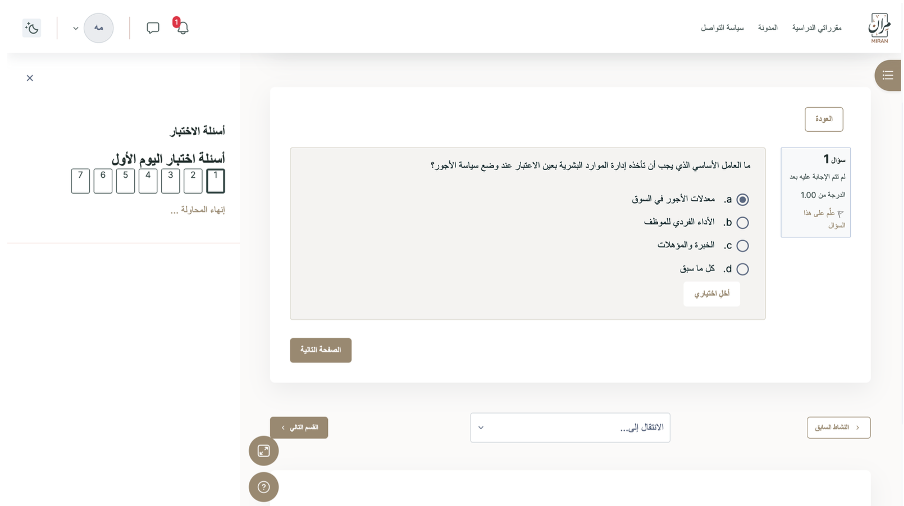This screenshot has width=904, height=506.
Task: Open the الانتقال إلى jump-to dropdown
Action: pyautogui.click(x=570, y=427)
